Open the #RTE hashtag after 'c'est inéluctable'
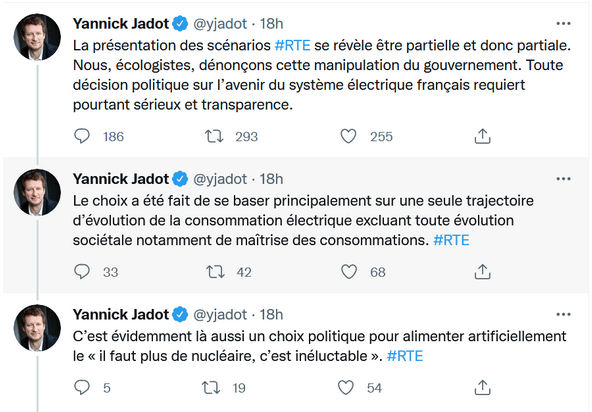 click(405, 356)
